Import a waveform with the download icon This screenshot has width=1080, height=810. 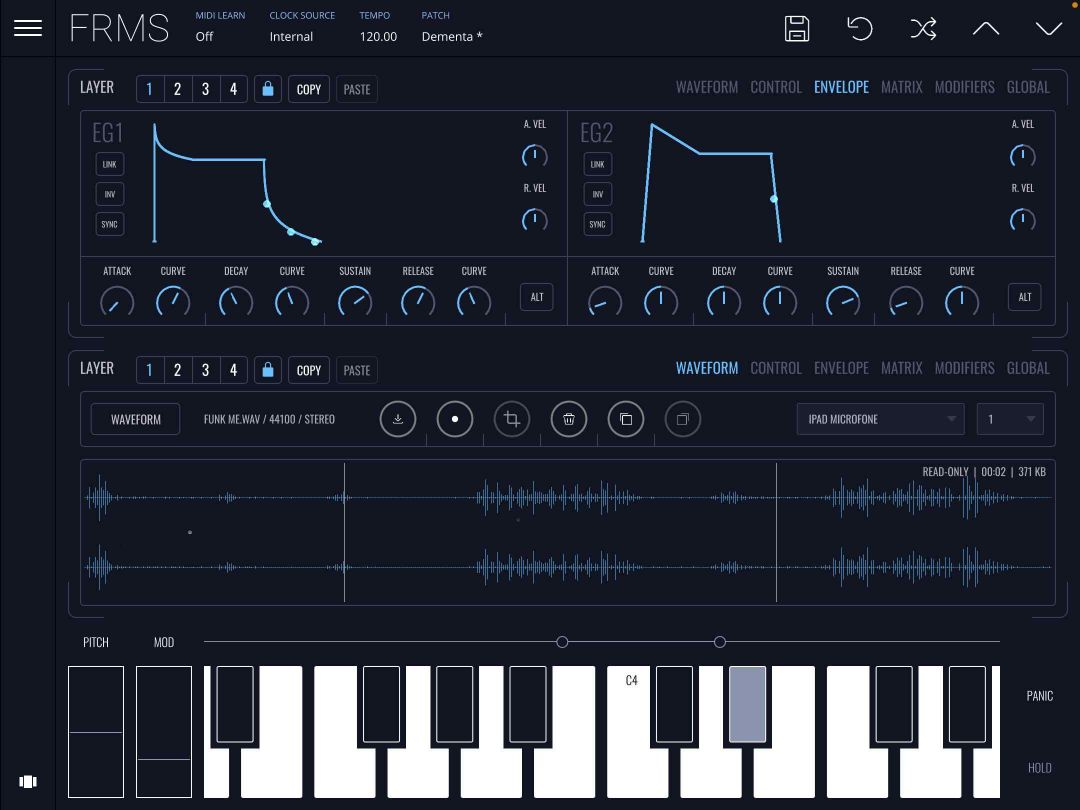coord(398,418)
